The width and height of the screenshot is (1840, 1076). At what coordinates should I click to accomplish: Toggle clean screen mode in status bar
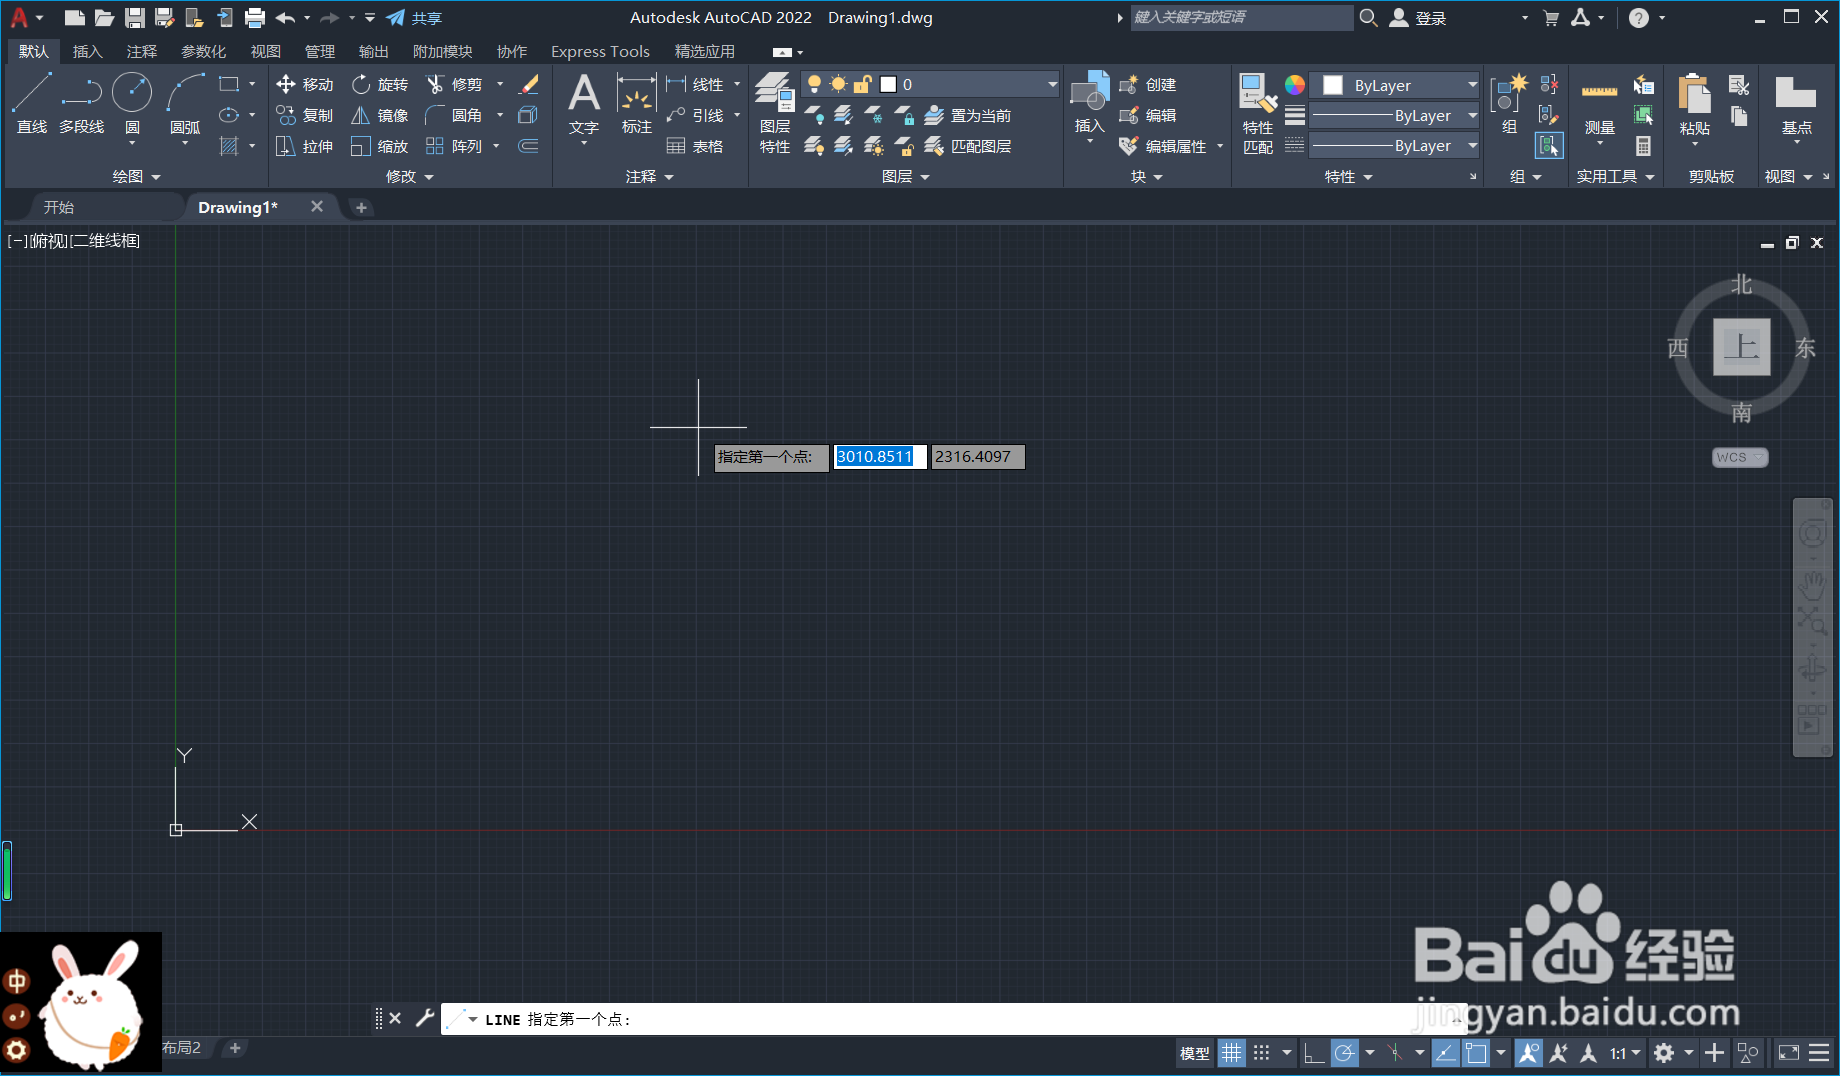point(1788,1053)
